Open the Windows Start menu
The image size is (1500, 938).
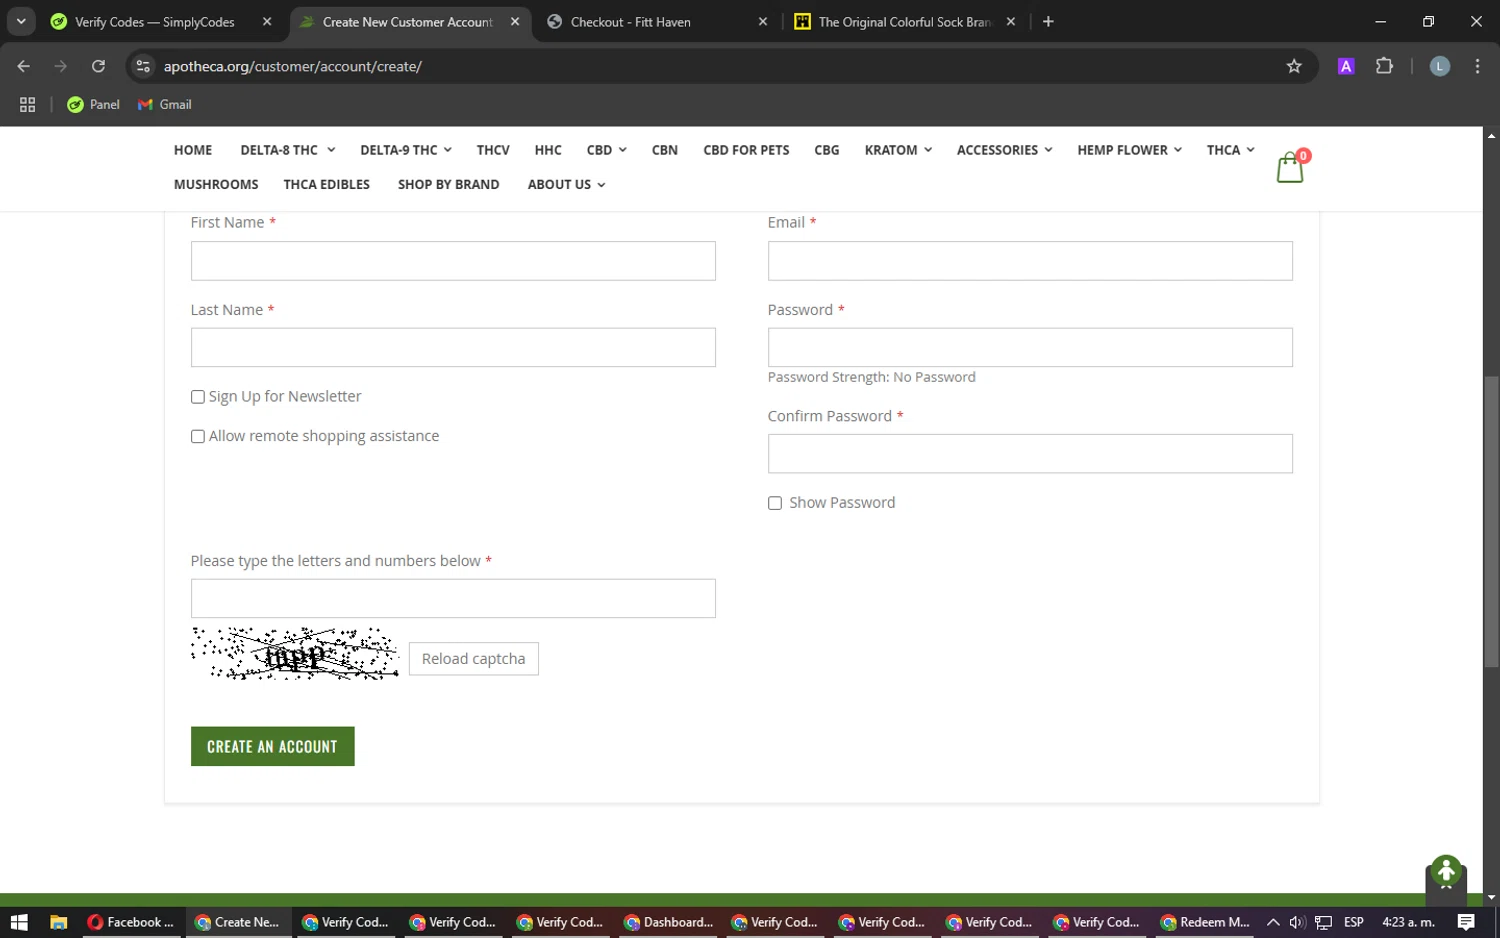click(x=19, y=922)
